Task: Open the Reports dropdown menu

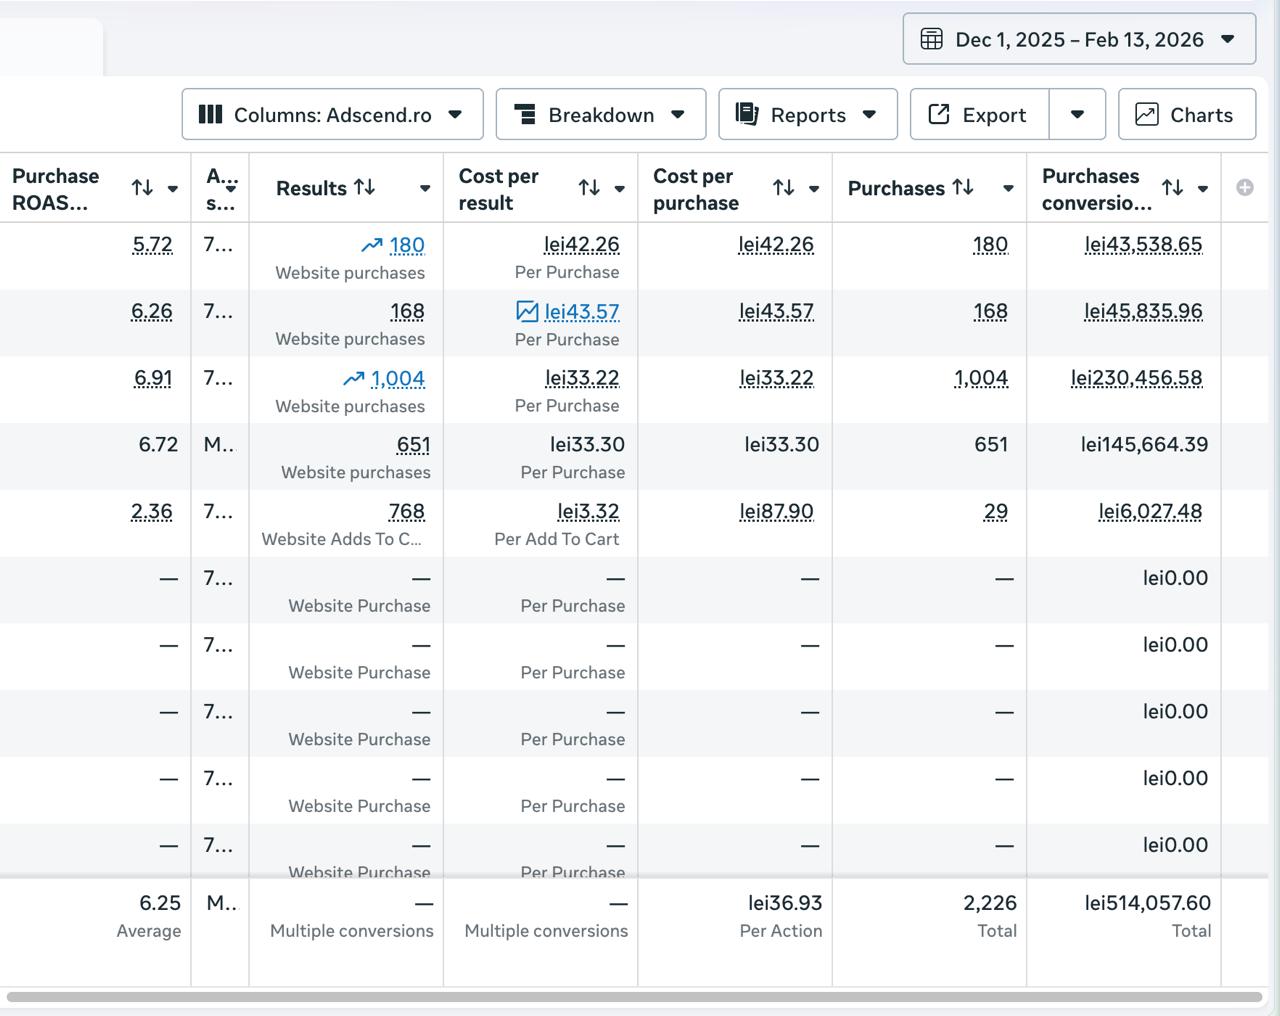Action: (x=808, y=115)
